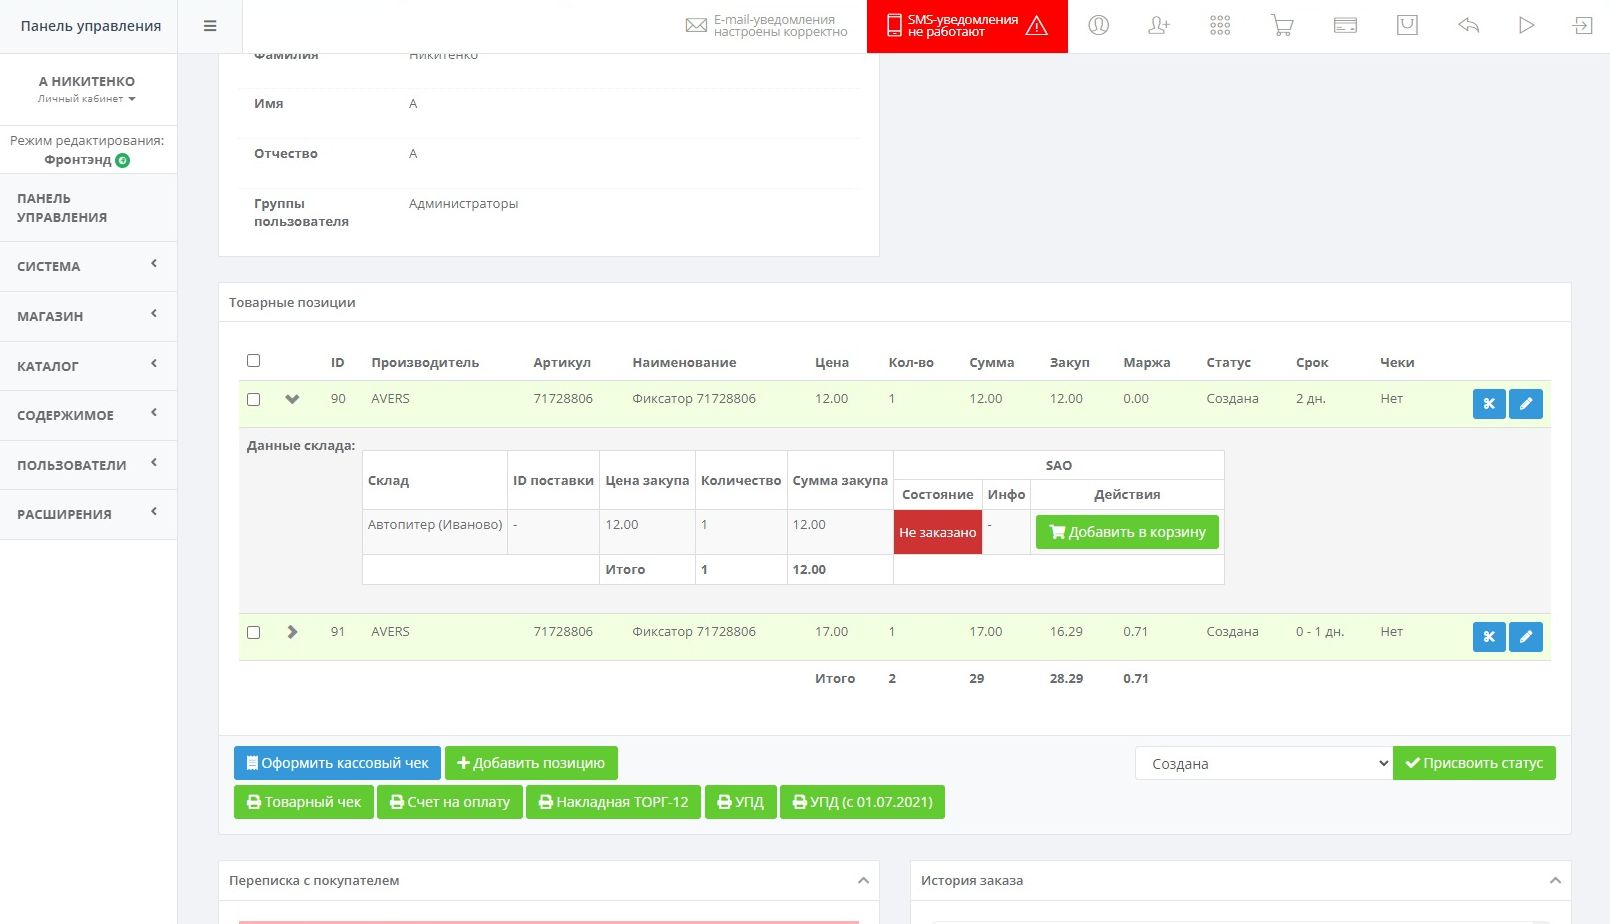Collapse the 'История заказа' panel
This screenshot has width=1610, height=924.
(1554, 881)
